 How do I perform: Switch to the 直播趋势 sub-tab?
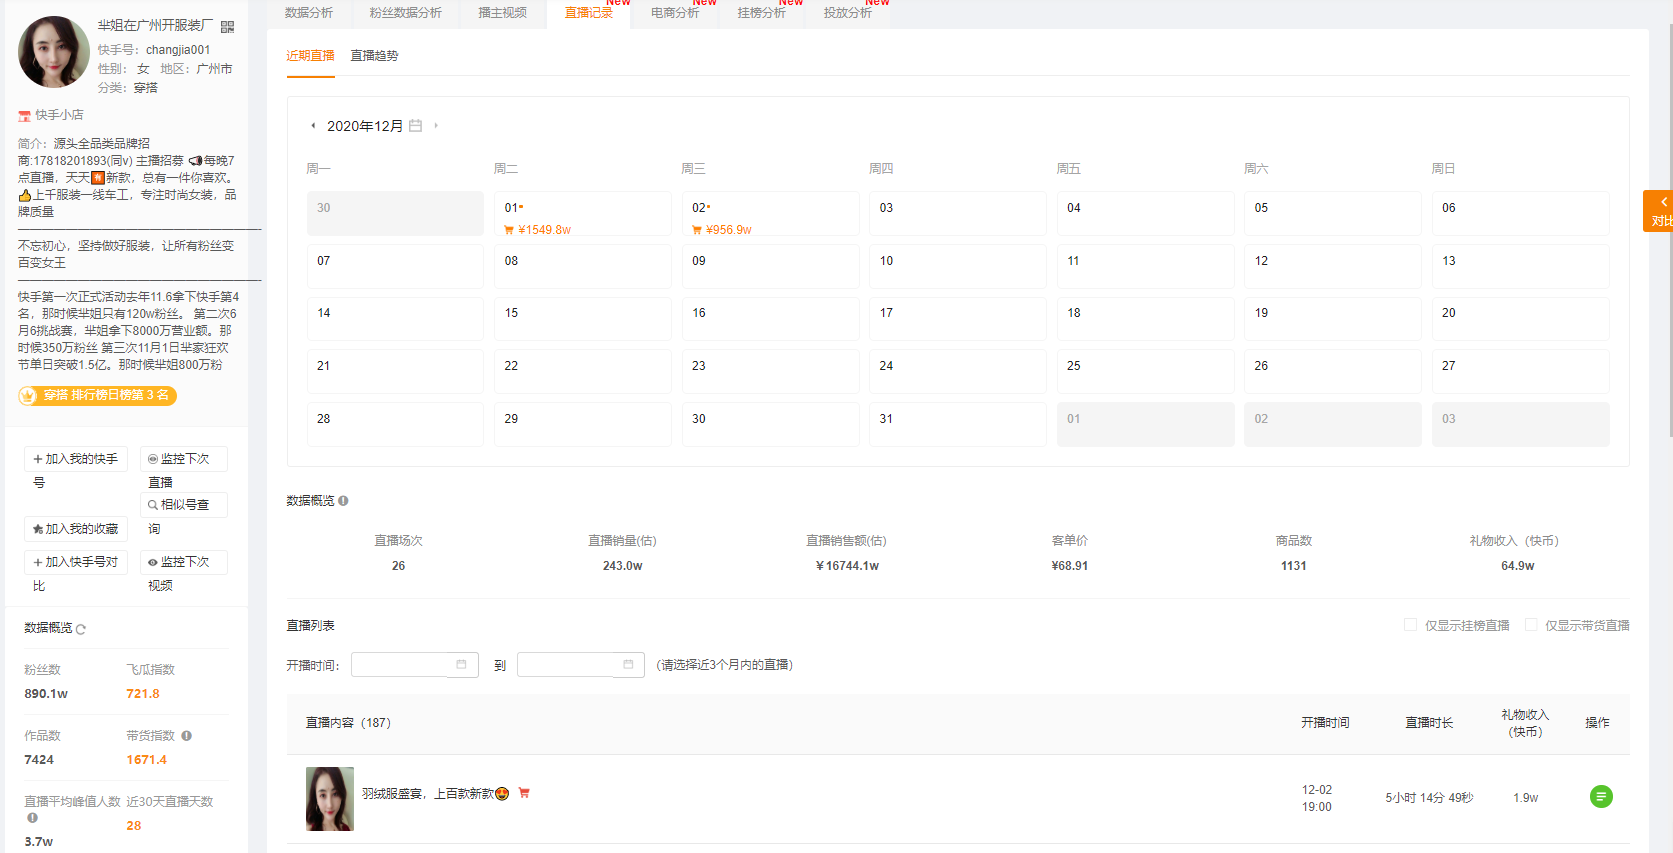(x=374, y=56)
